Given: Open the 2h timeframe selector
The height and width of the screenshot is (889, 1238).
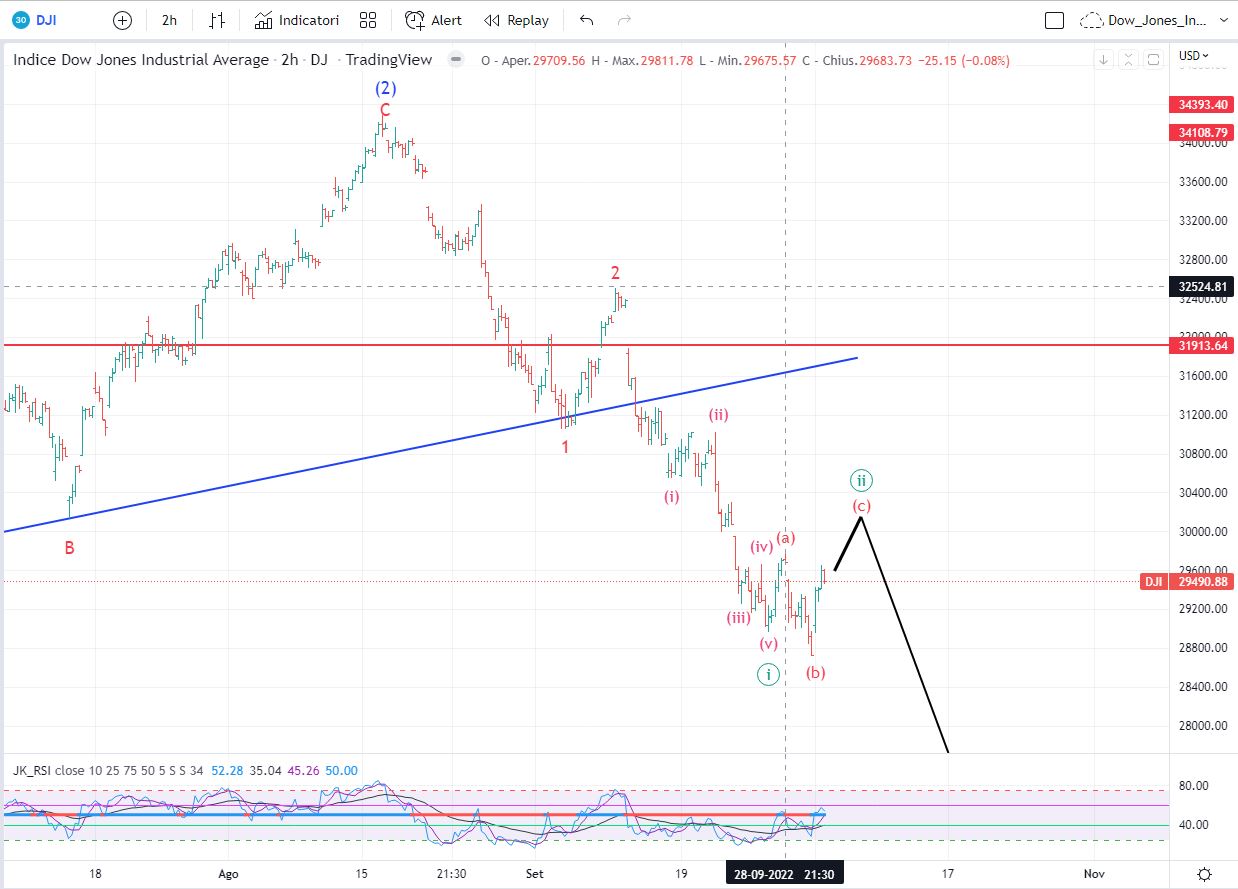Looking at the screenshot, I should (x=170, y=20).
